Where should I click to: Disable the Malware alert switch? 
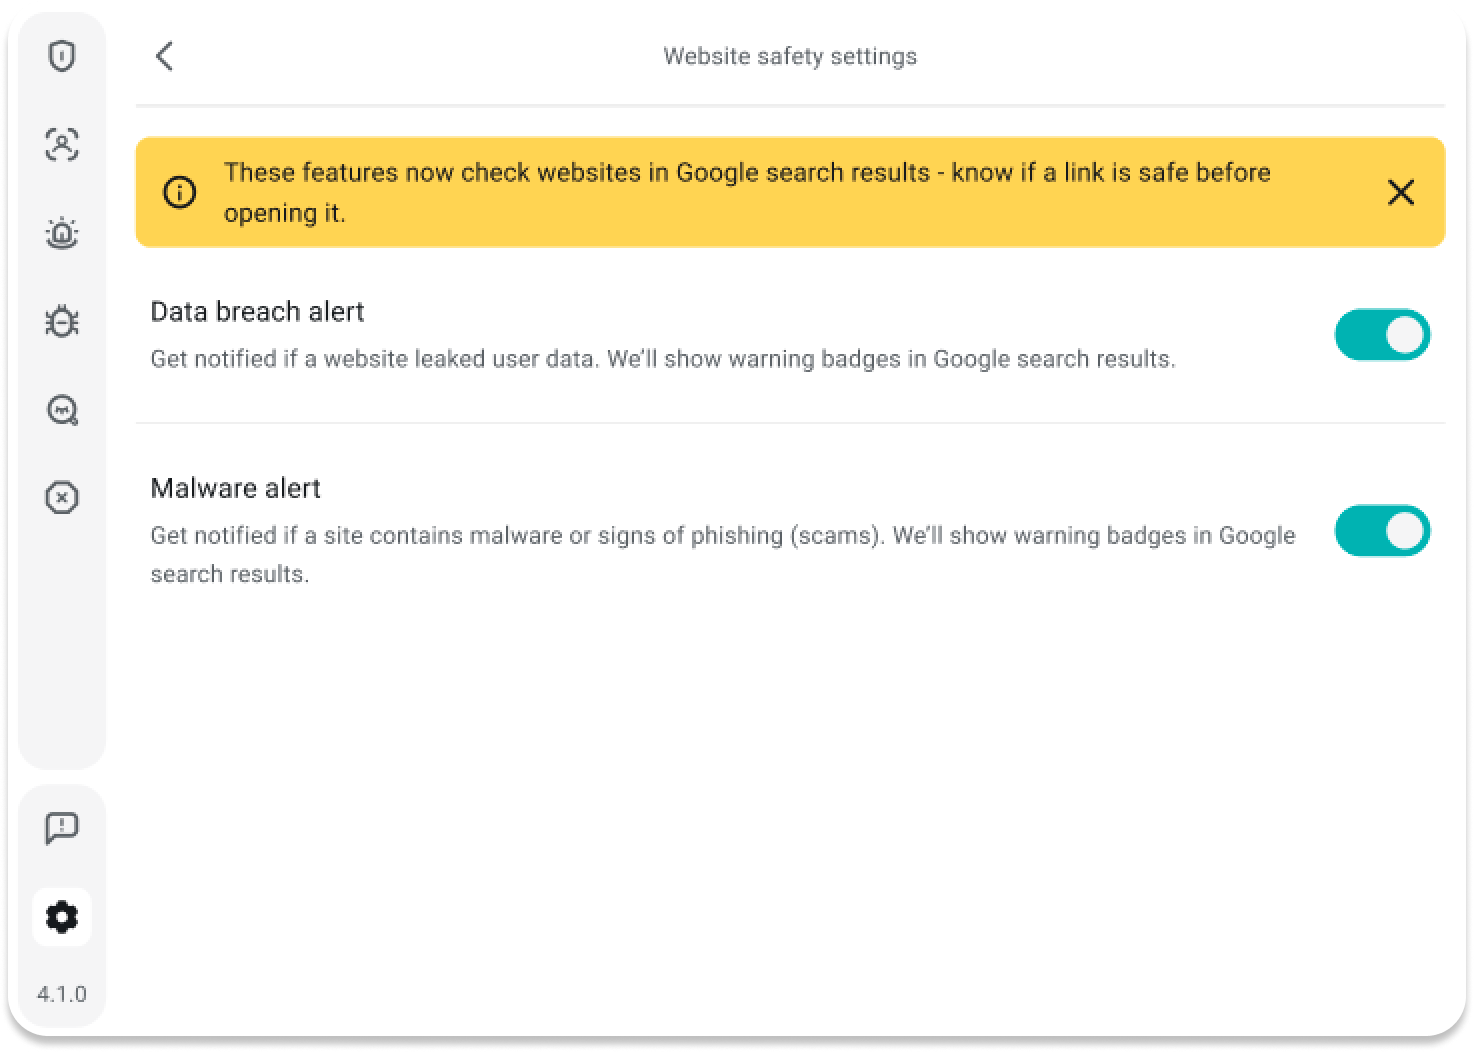point(1382,531)
